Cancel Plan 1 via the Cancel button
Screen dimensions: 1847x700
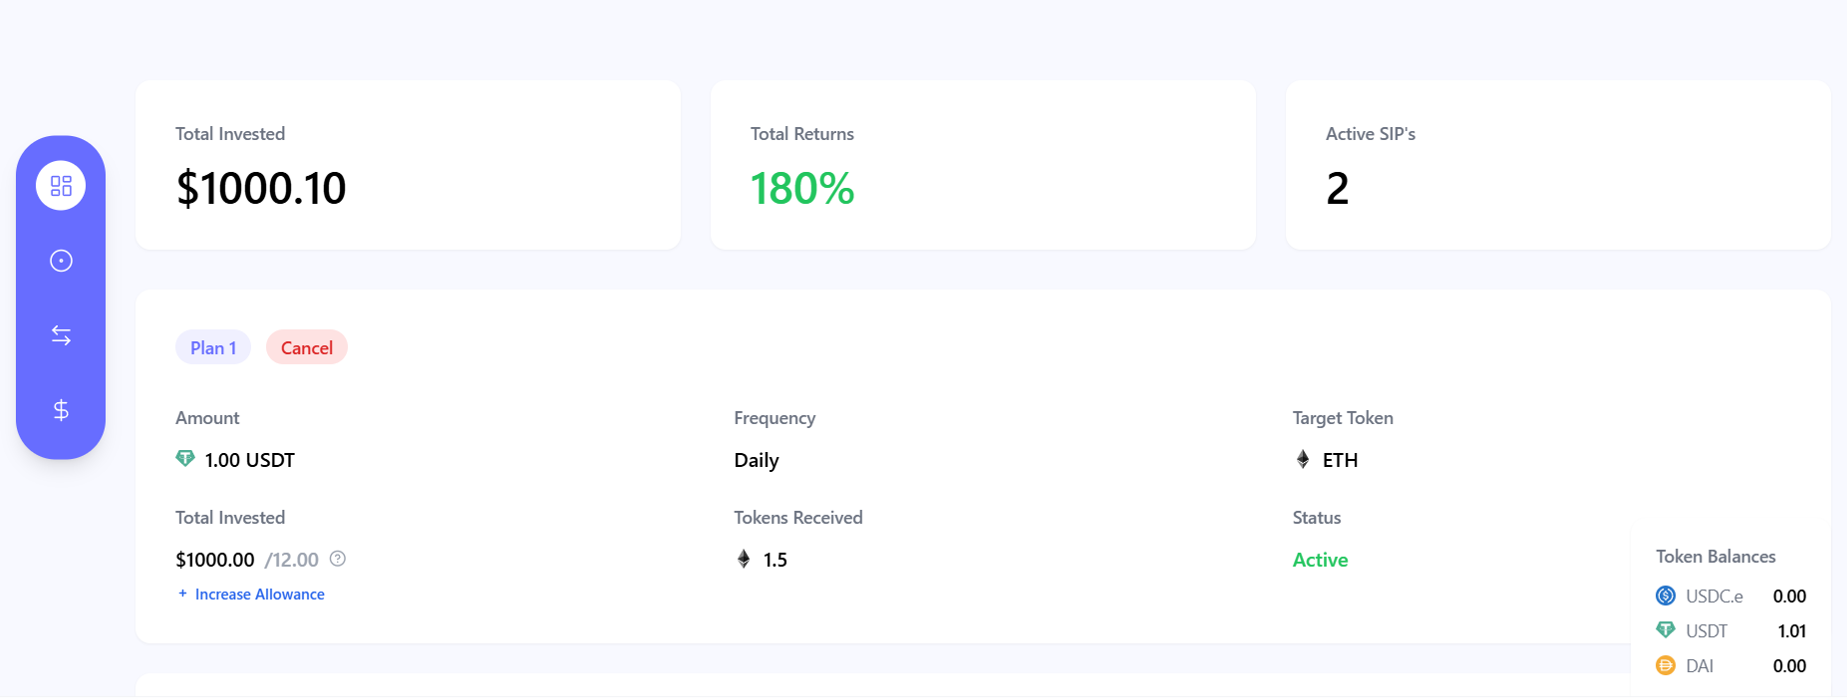[x=307, y=347]
